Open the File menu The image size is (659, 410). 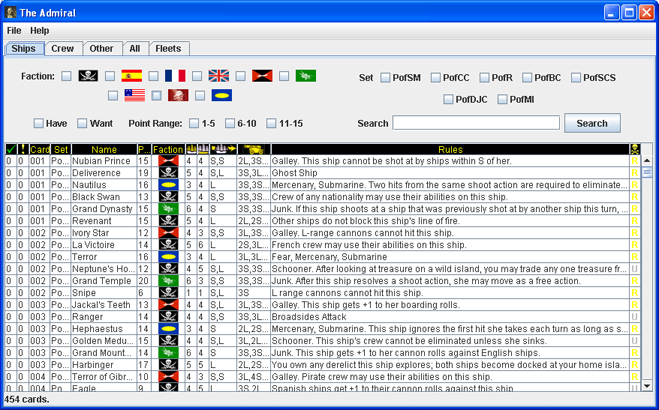pyautogui.click(x=14, y=31)
